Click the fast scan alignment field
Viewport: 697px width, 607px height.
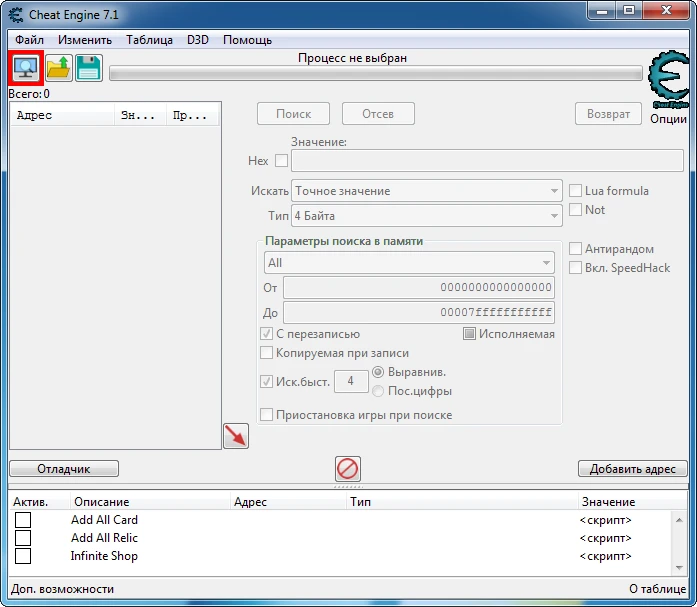(x=351, y=381)
